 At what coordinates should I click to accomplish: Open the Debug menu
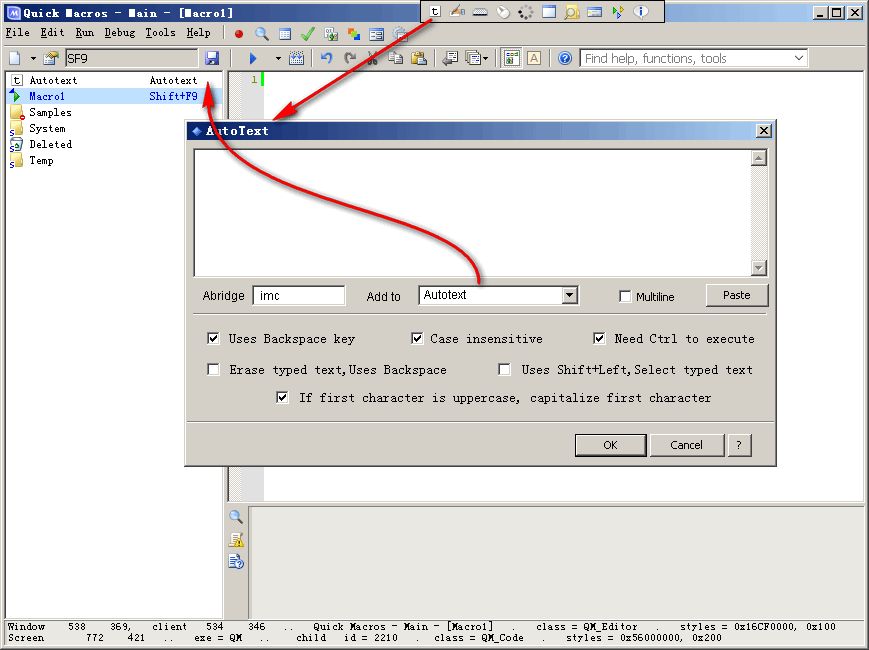pyautogui.click(x=120, y=33)
